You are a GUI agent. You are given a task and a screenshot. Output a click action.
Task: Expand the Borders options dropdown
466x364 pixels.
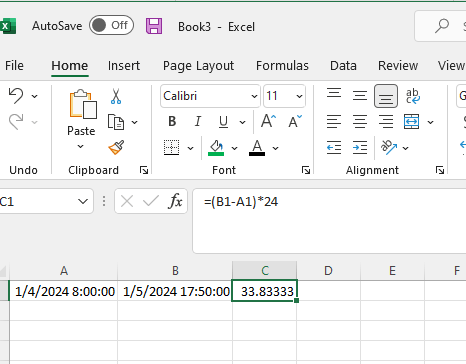coord(190,148)
